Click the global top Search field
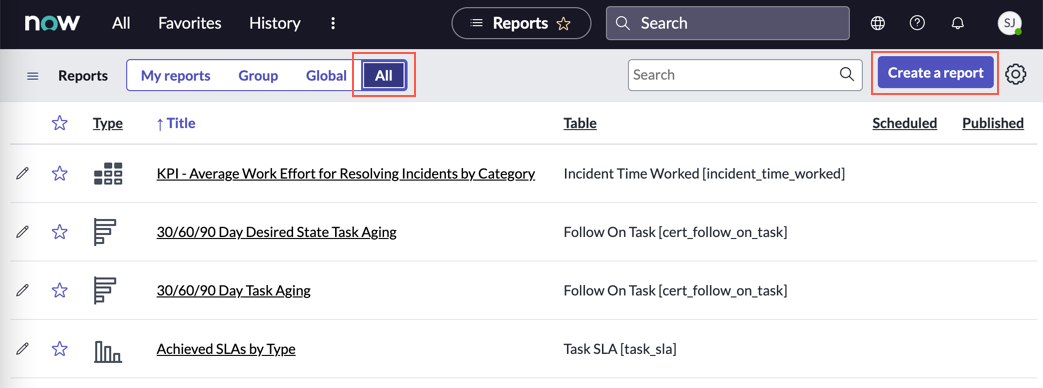Viewport: 1043px width, 388px height. [728, 23]
